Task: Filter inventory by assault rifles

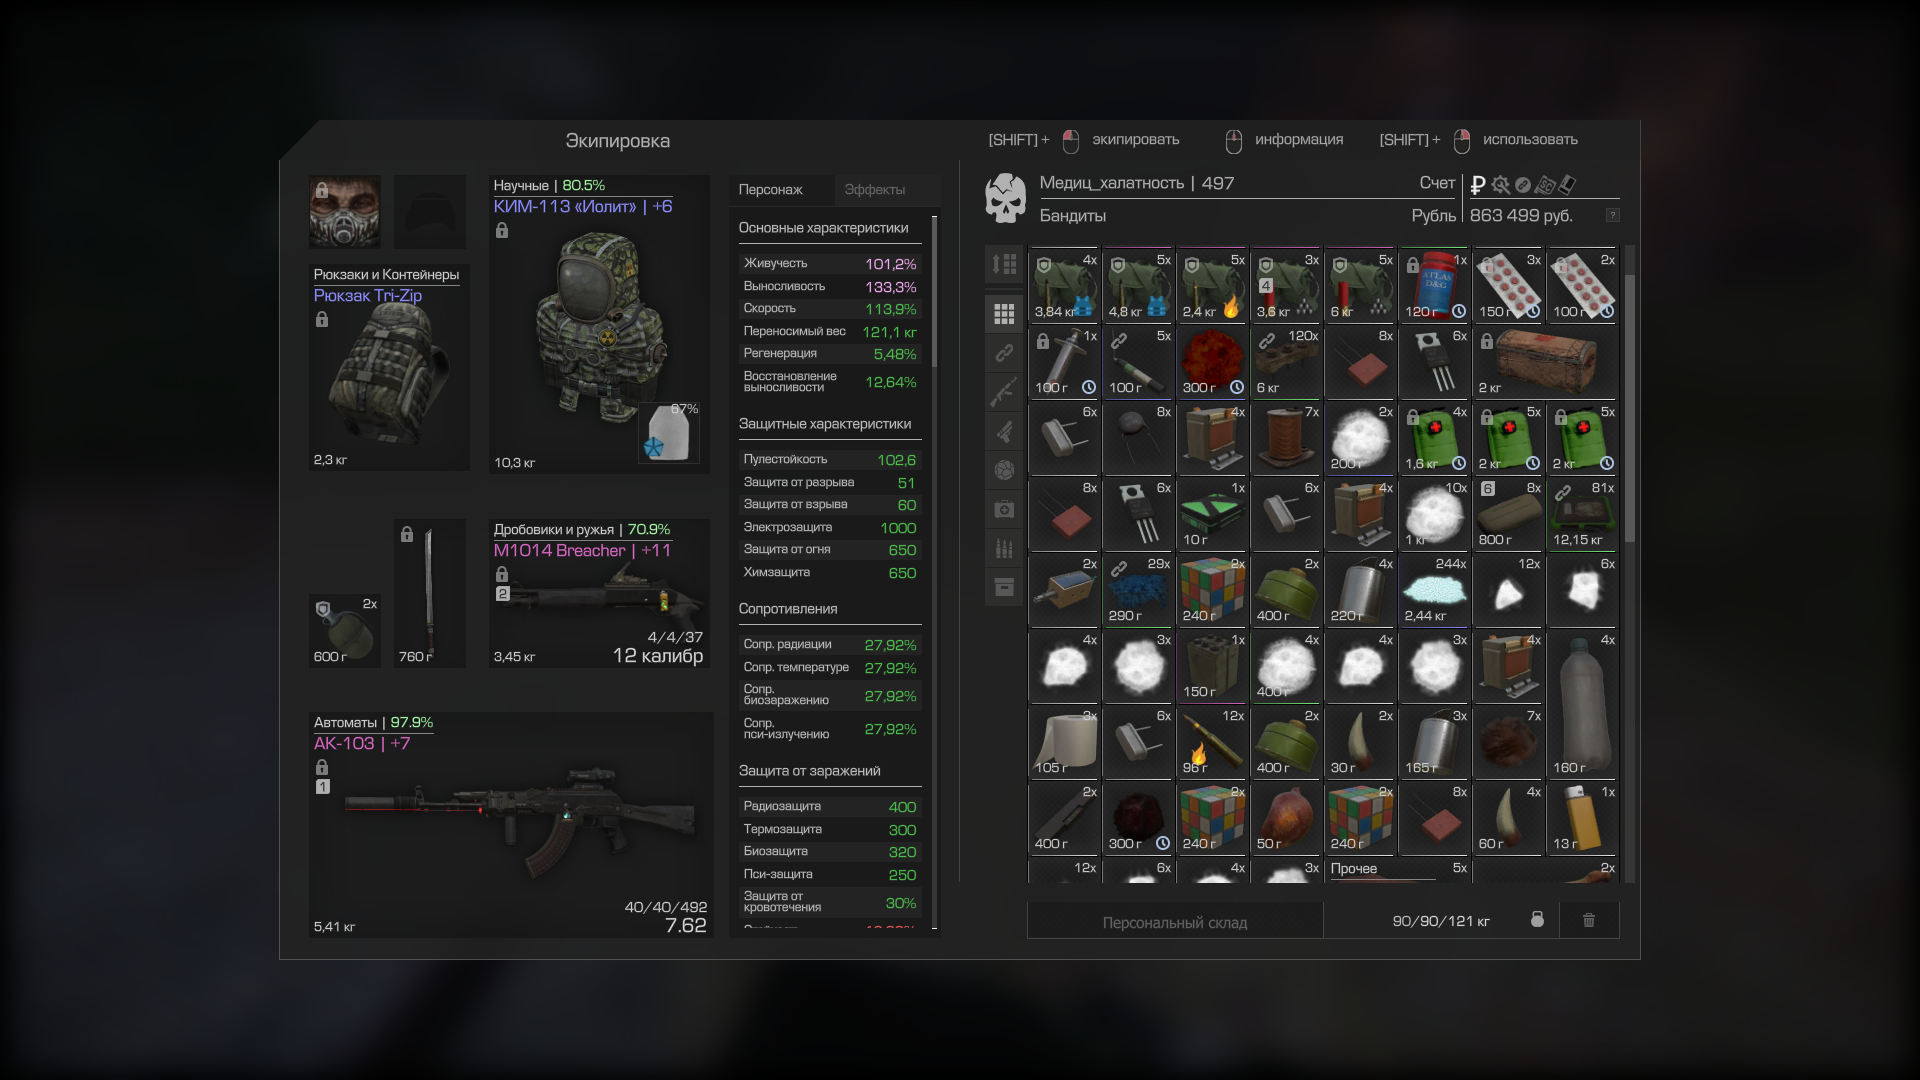Action: pos(1004,392)
